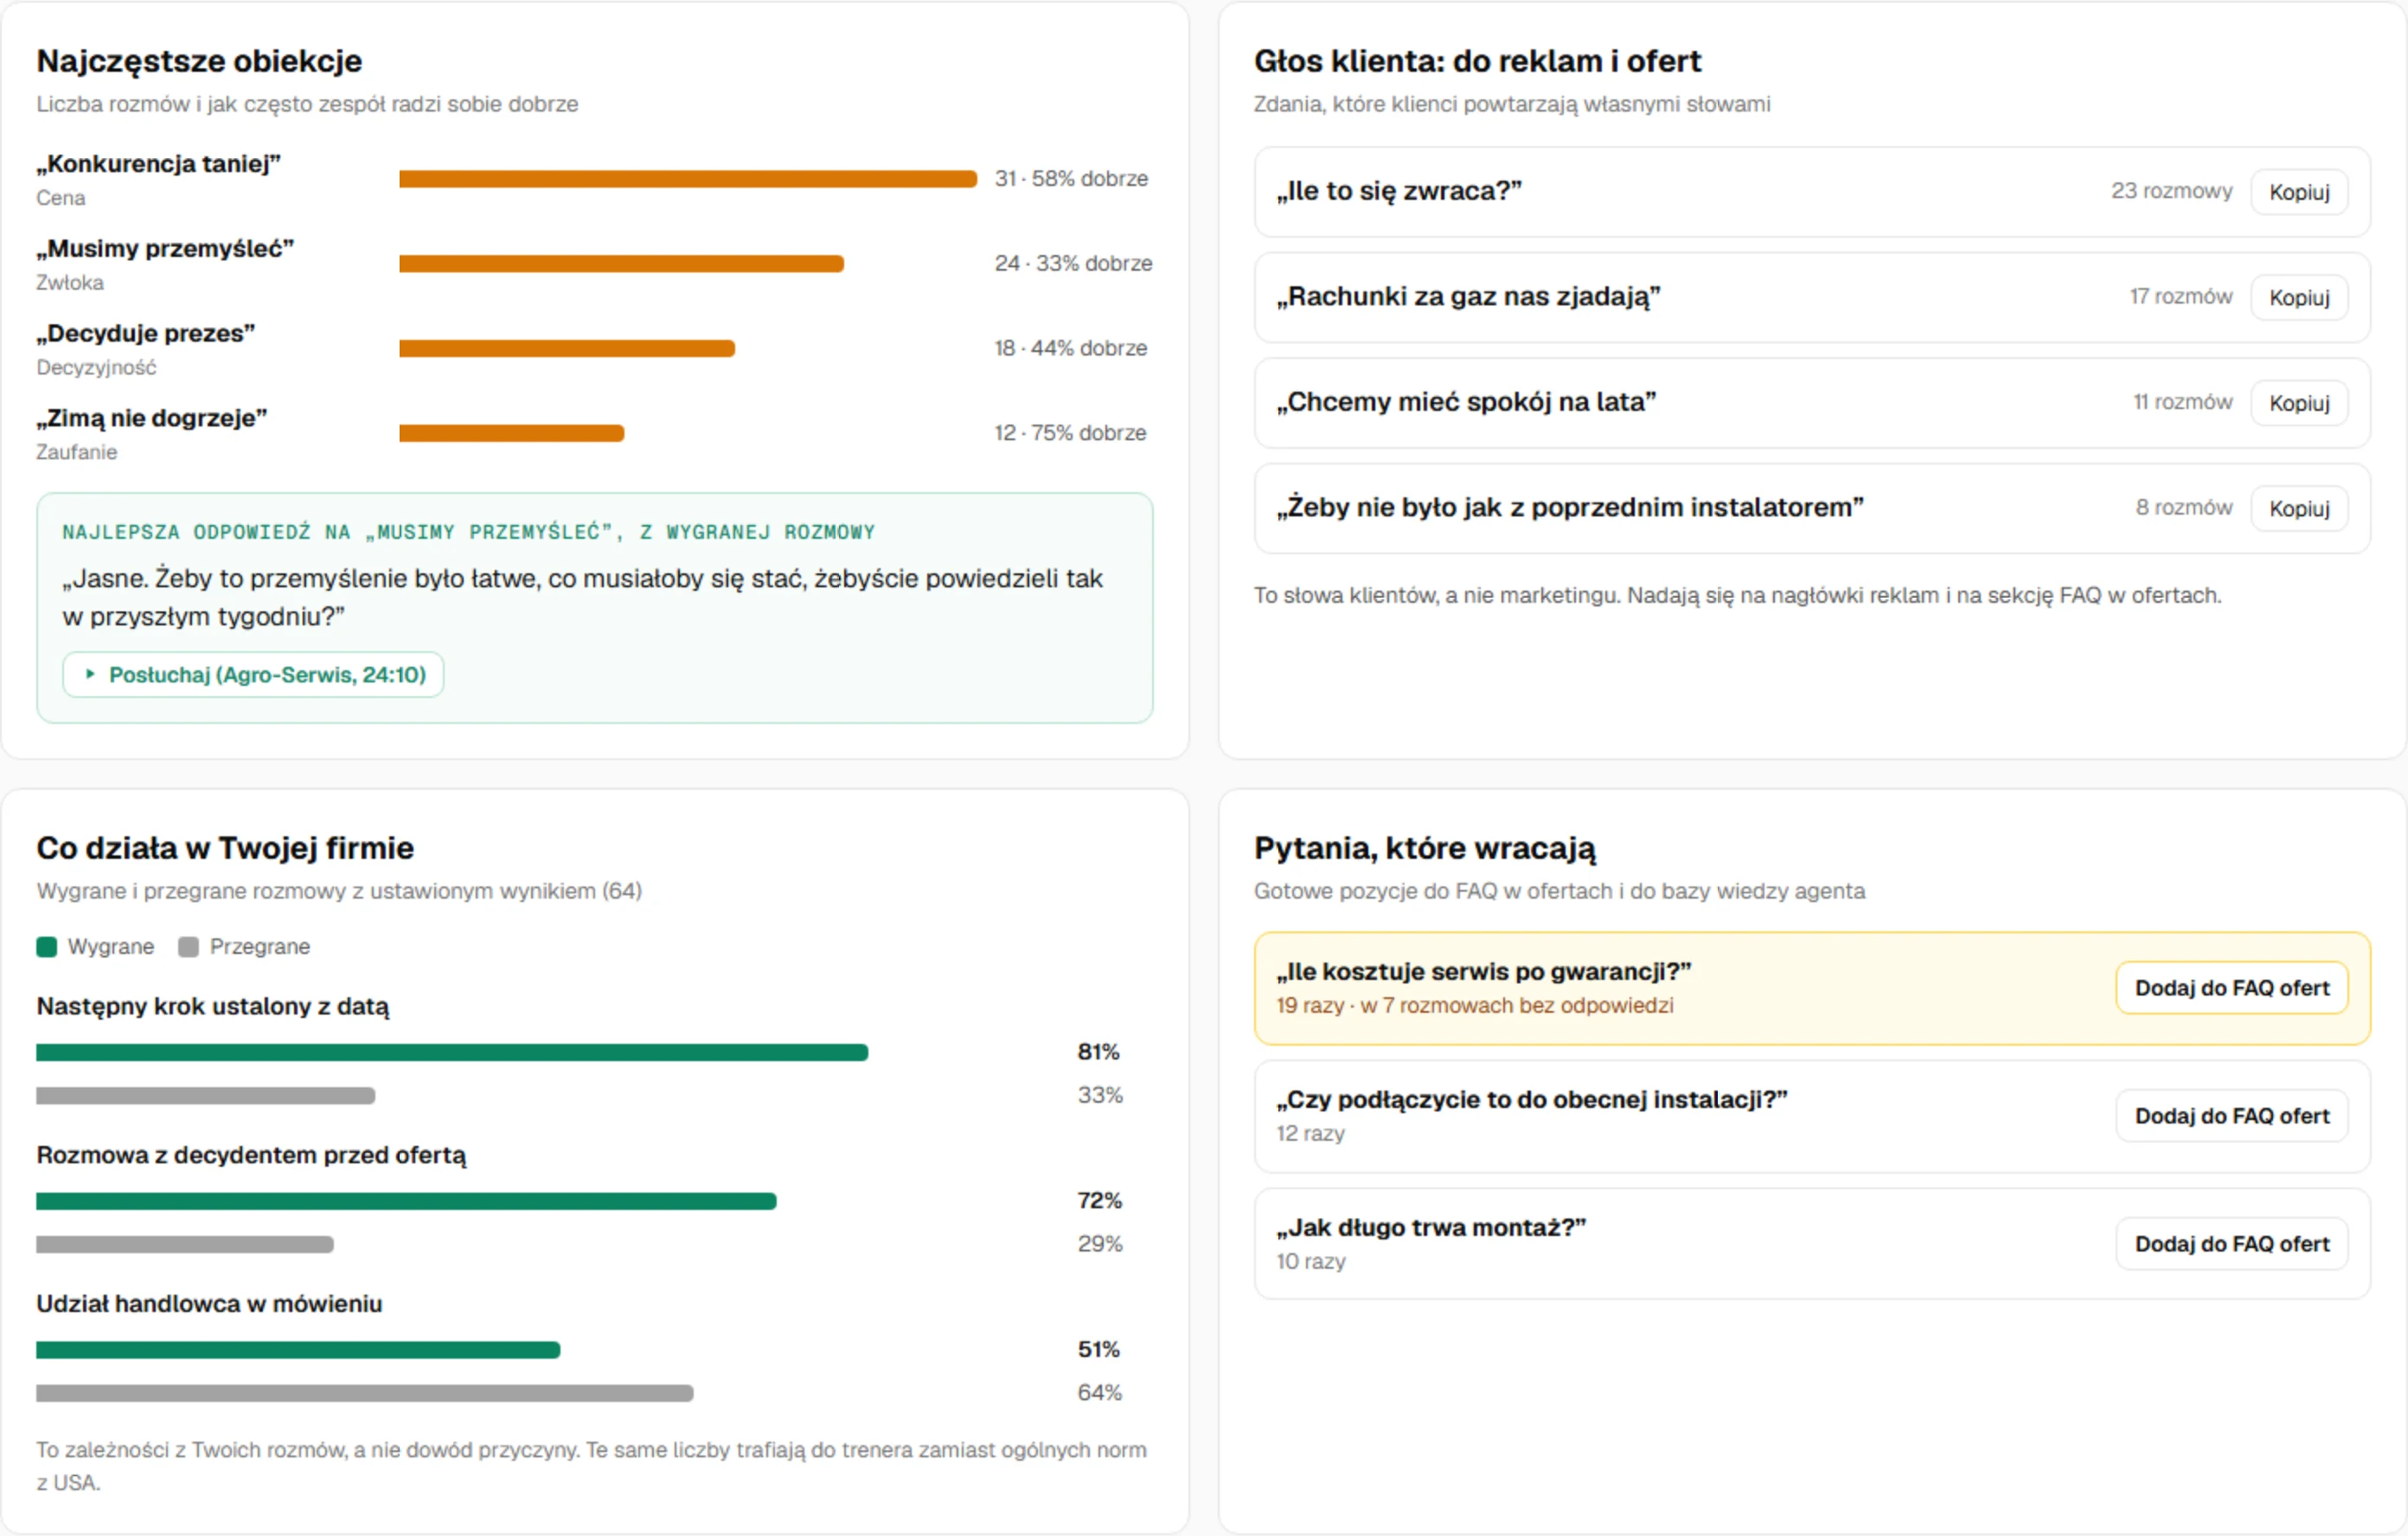Click the „Pytania, które wracają” heading
This screenshot has height=1536, width=2408.
tap(1425, 849)
